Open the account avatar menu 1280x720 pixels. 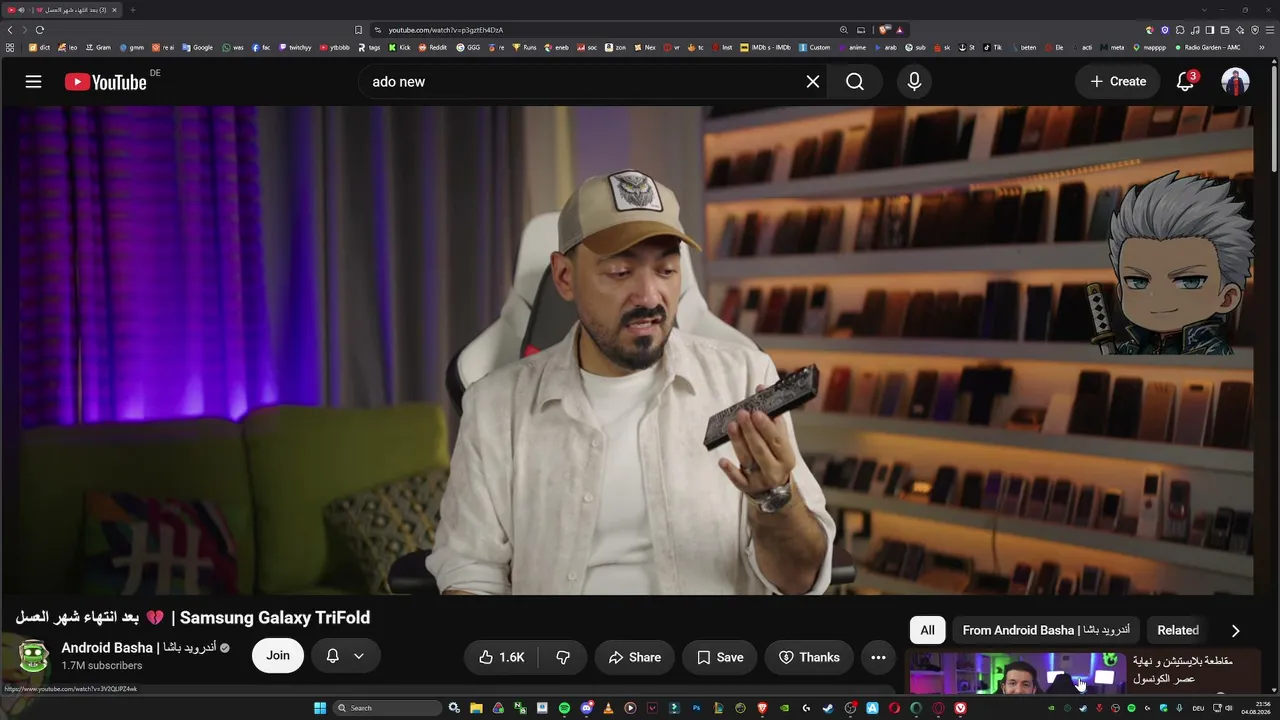[x=1236, y=82]
